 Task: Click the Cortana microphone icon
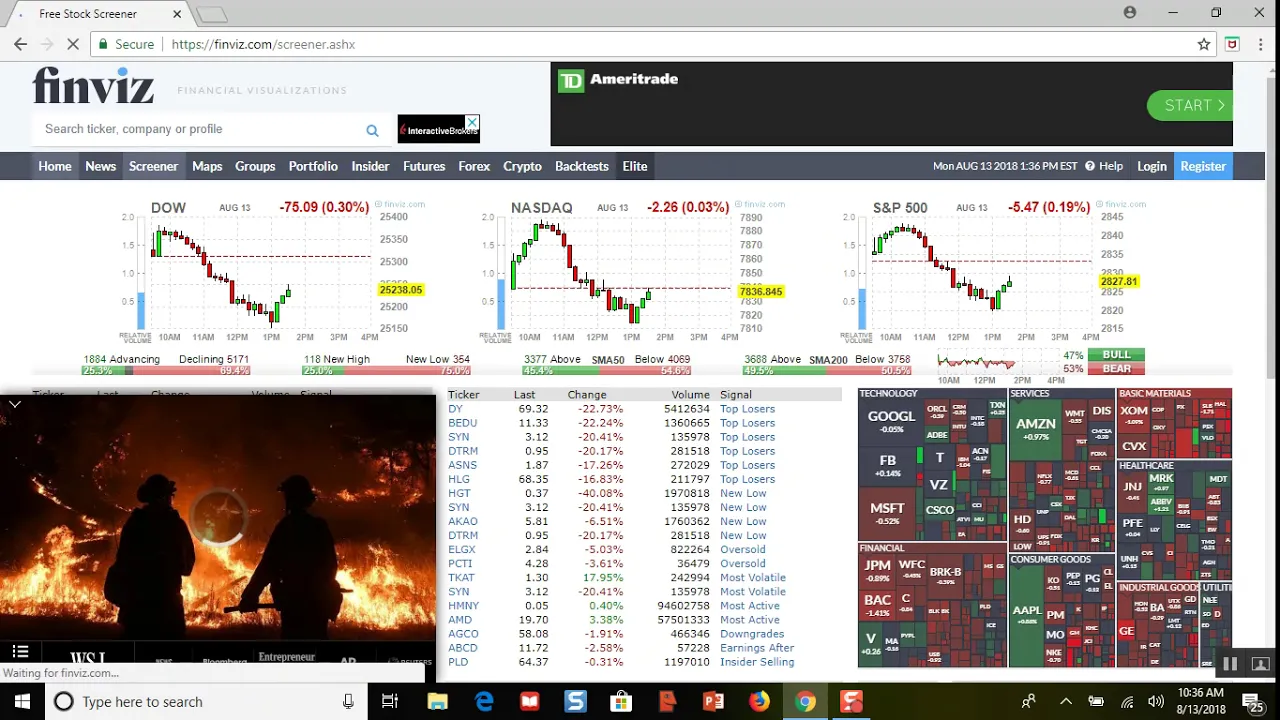(x=348, y=702)
